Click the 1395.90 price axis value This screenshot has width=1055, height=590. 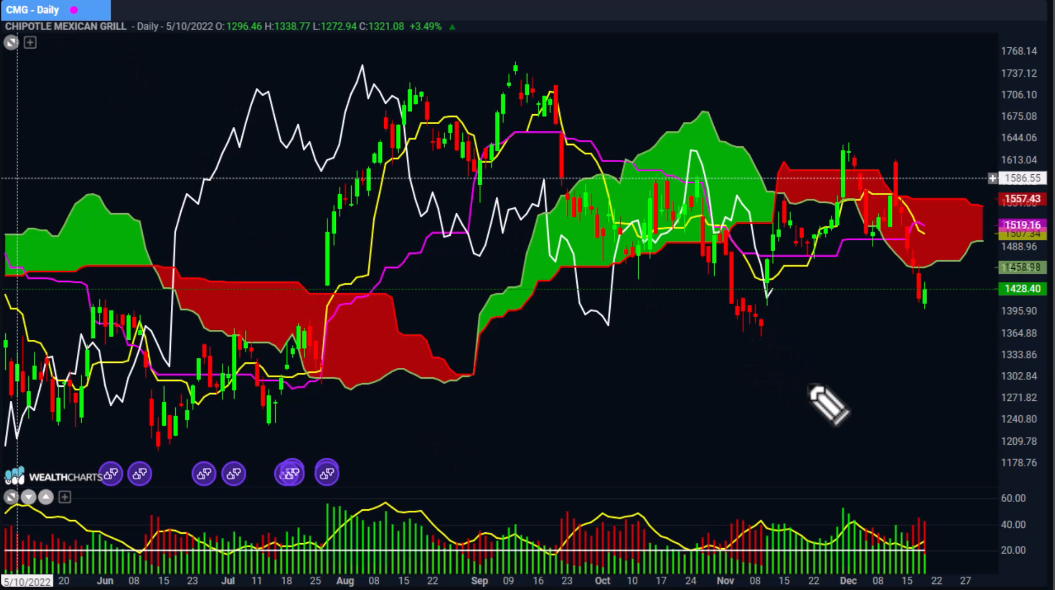(x=1019, y=311)
